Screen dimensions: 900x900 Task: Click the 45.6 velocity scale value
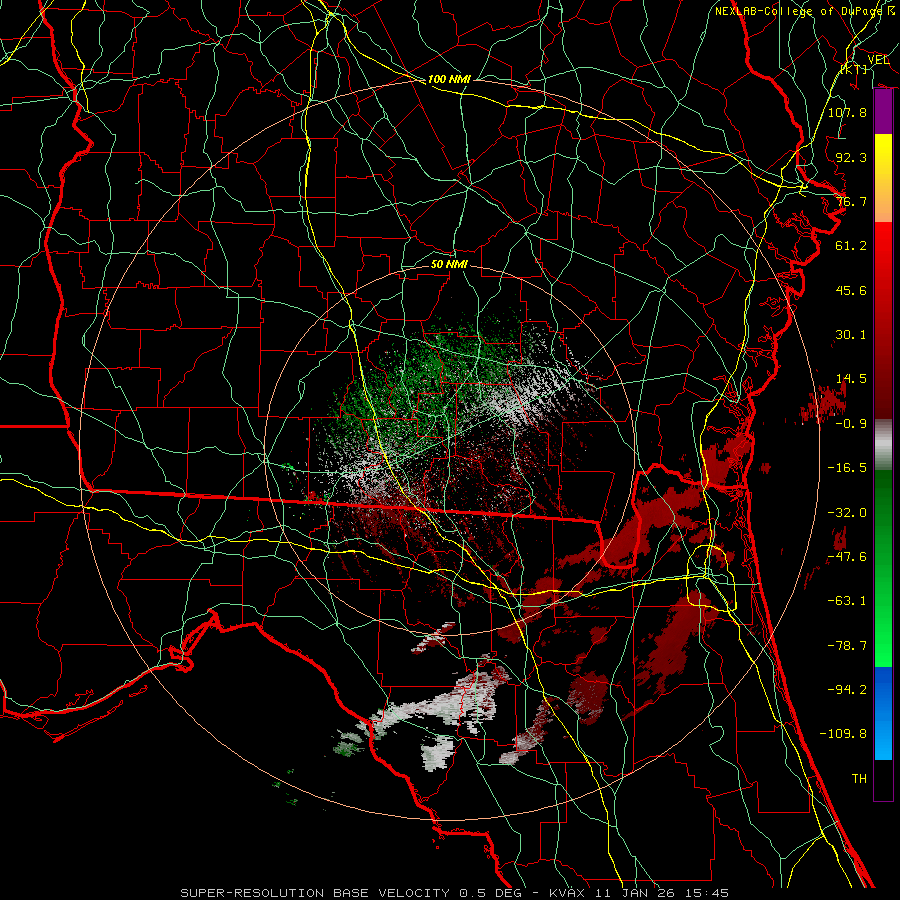[851, 290]
